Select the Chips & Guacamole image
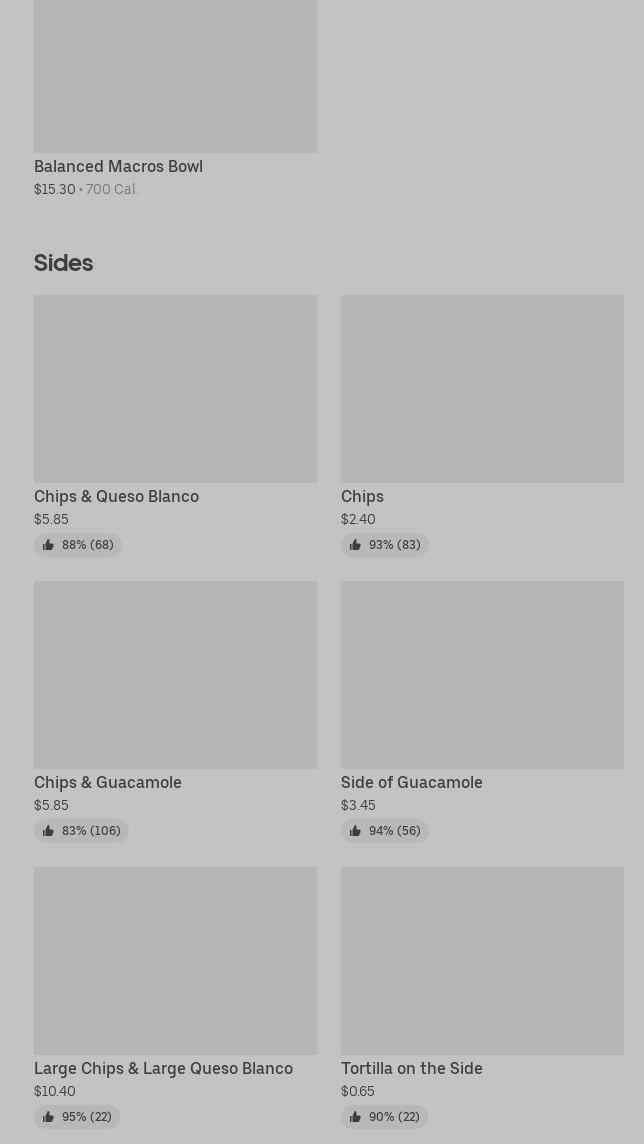 [175, 674]
